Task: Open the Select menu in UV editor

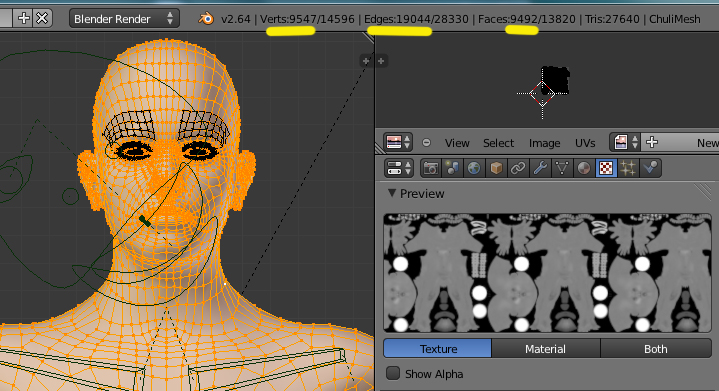Action: [498, 143]
